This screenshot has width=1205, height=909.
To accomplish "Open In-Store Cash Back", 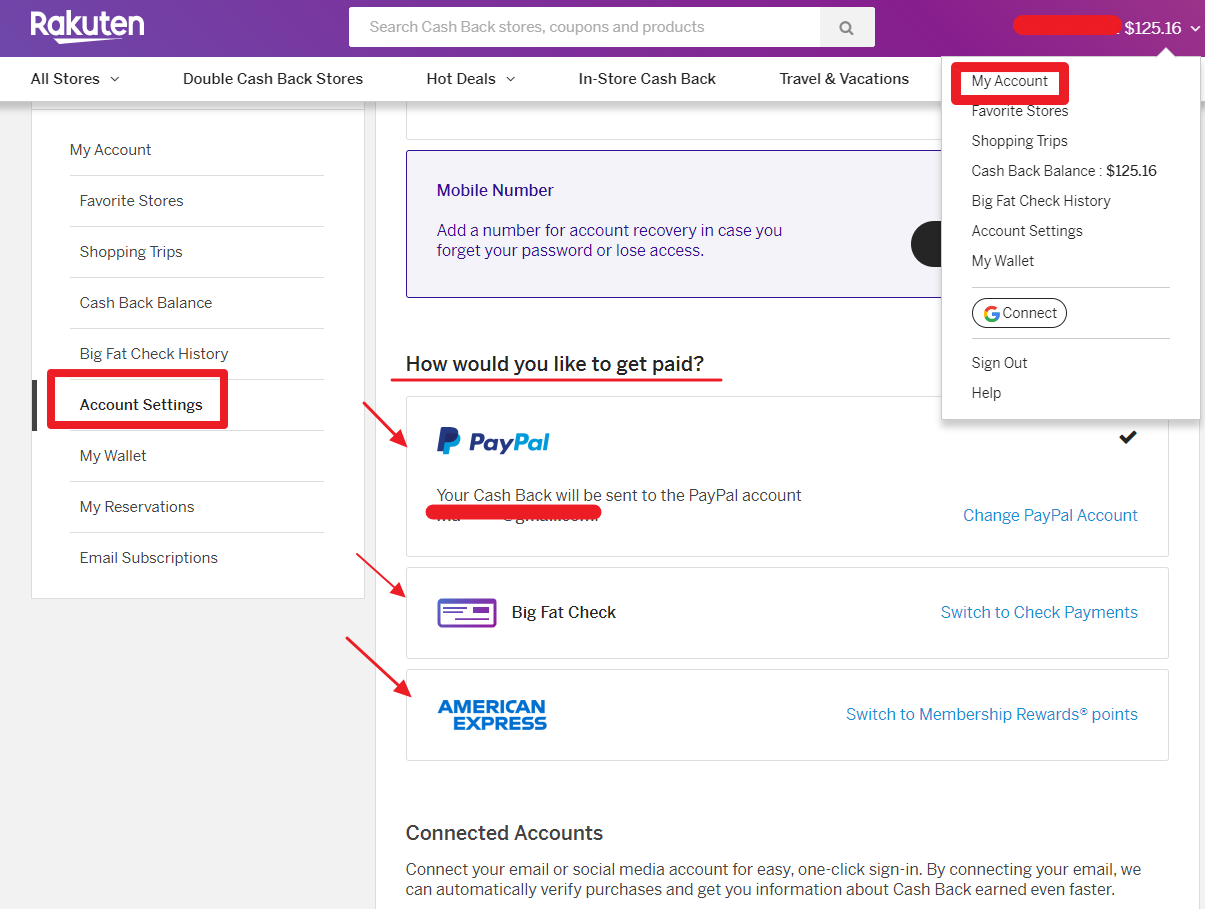I will tap(647, 79).
